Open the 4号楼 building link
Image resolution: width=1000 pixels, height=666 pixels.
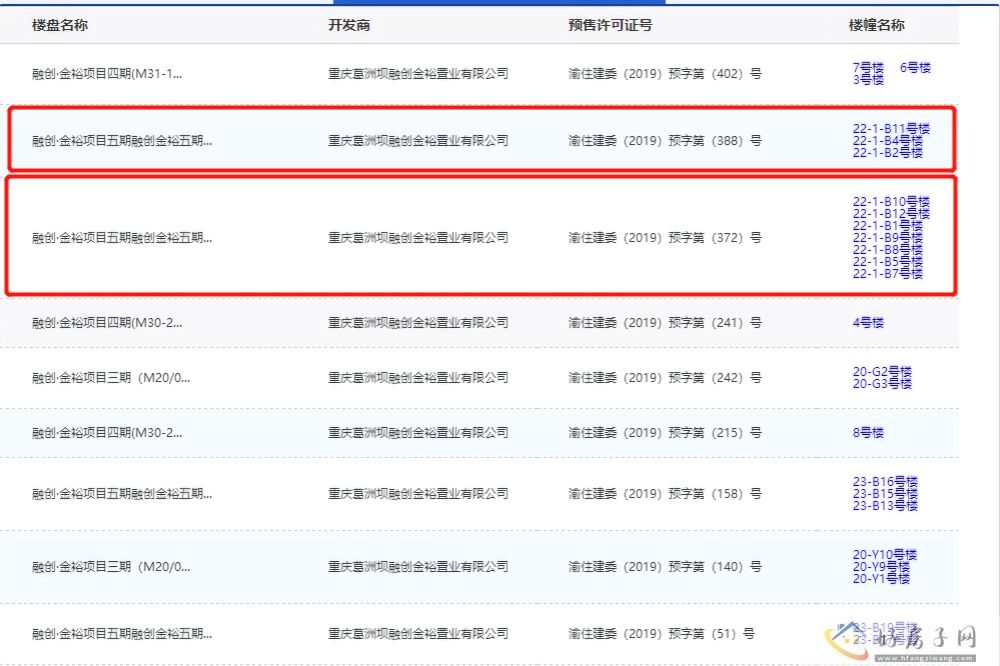(868, 323)
